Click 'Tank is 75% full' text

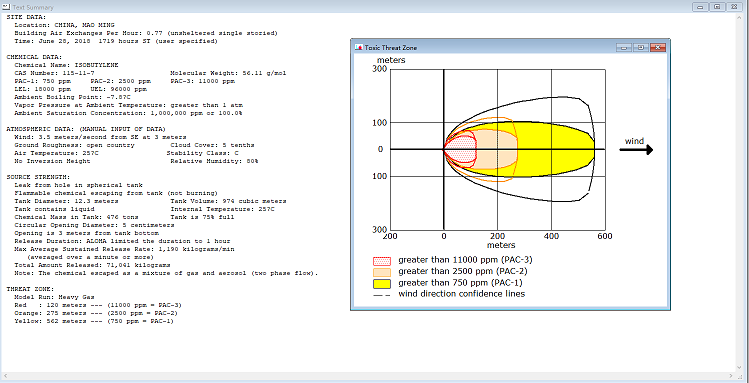coord(203,218)
